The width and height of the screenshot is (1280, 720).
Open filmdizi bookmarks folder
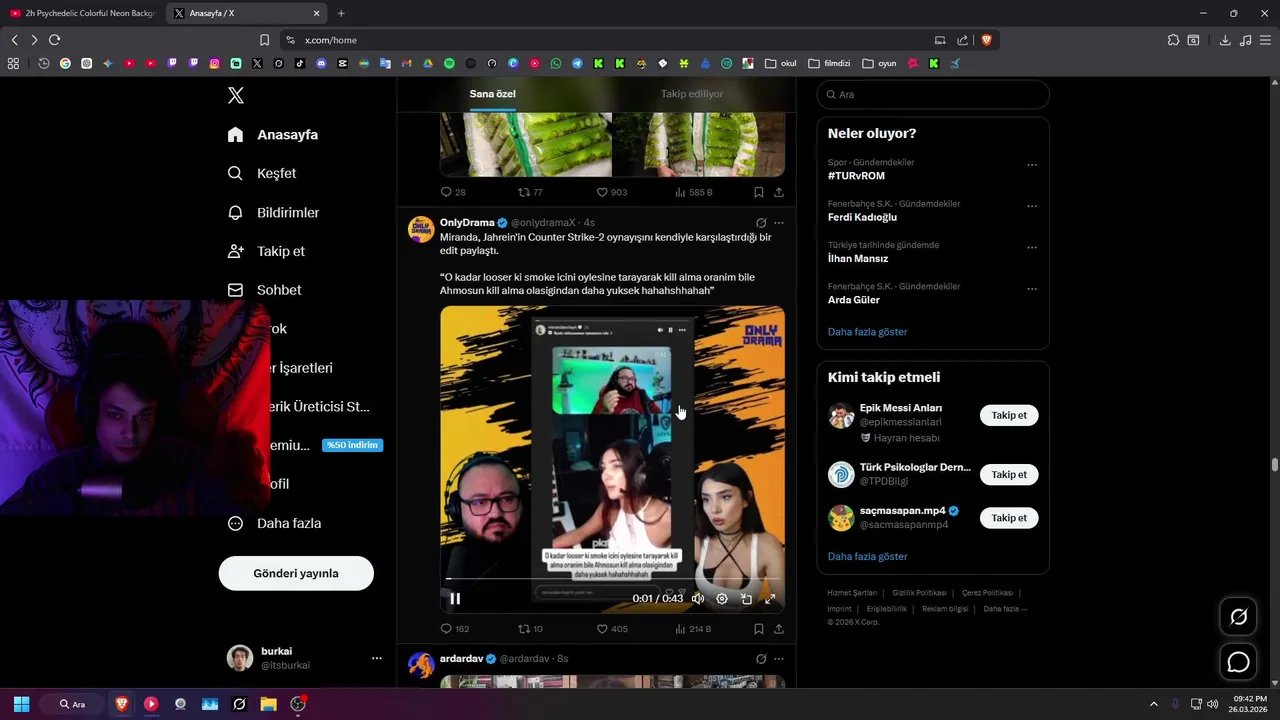pos(829,63)
